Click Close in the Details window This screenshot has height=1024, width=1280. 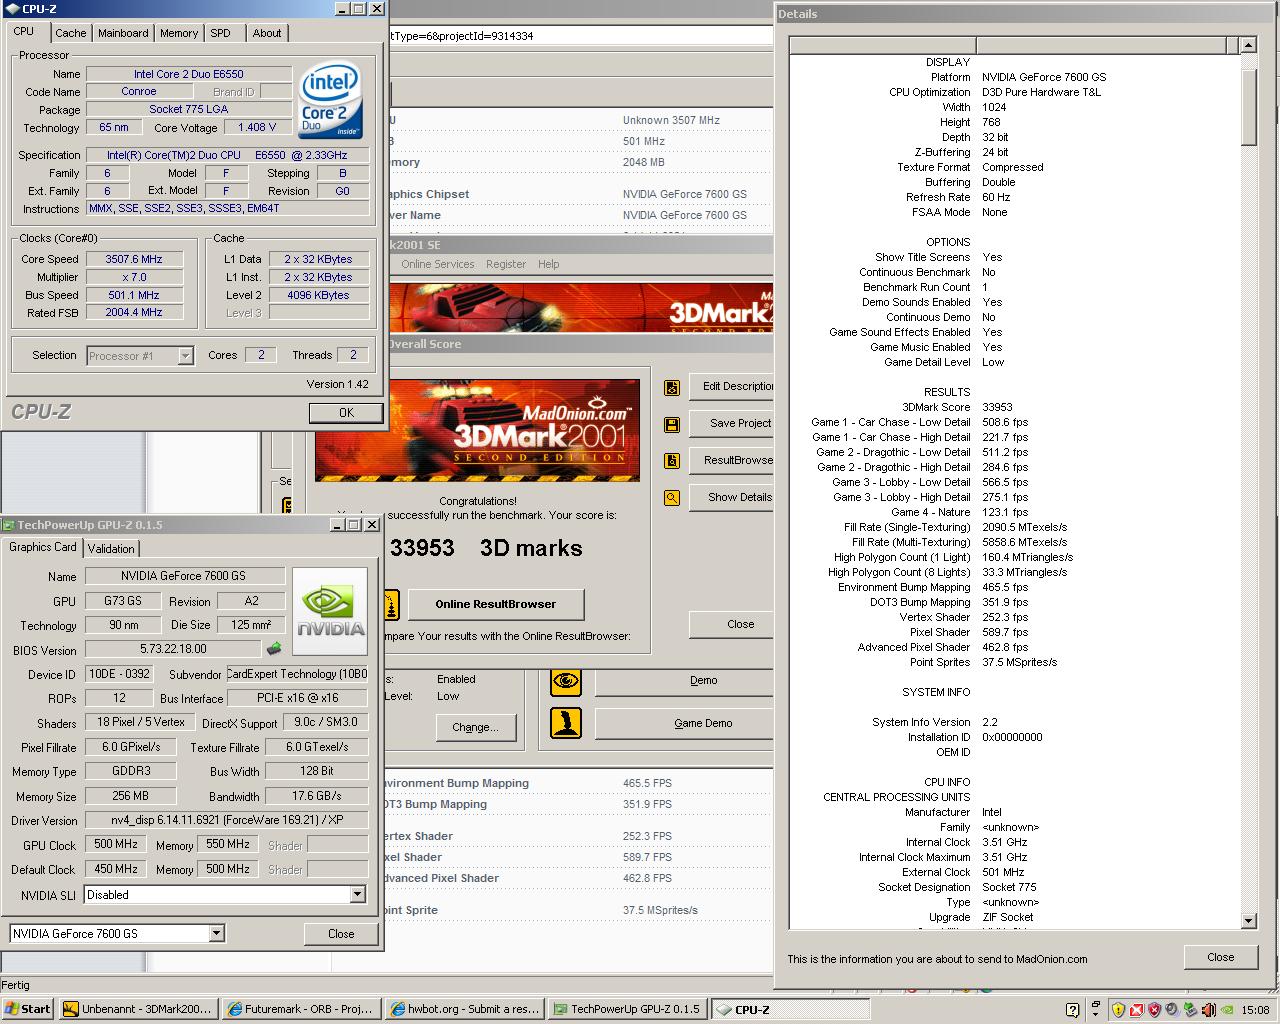pos(1221,957)
